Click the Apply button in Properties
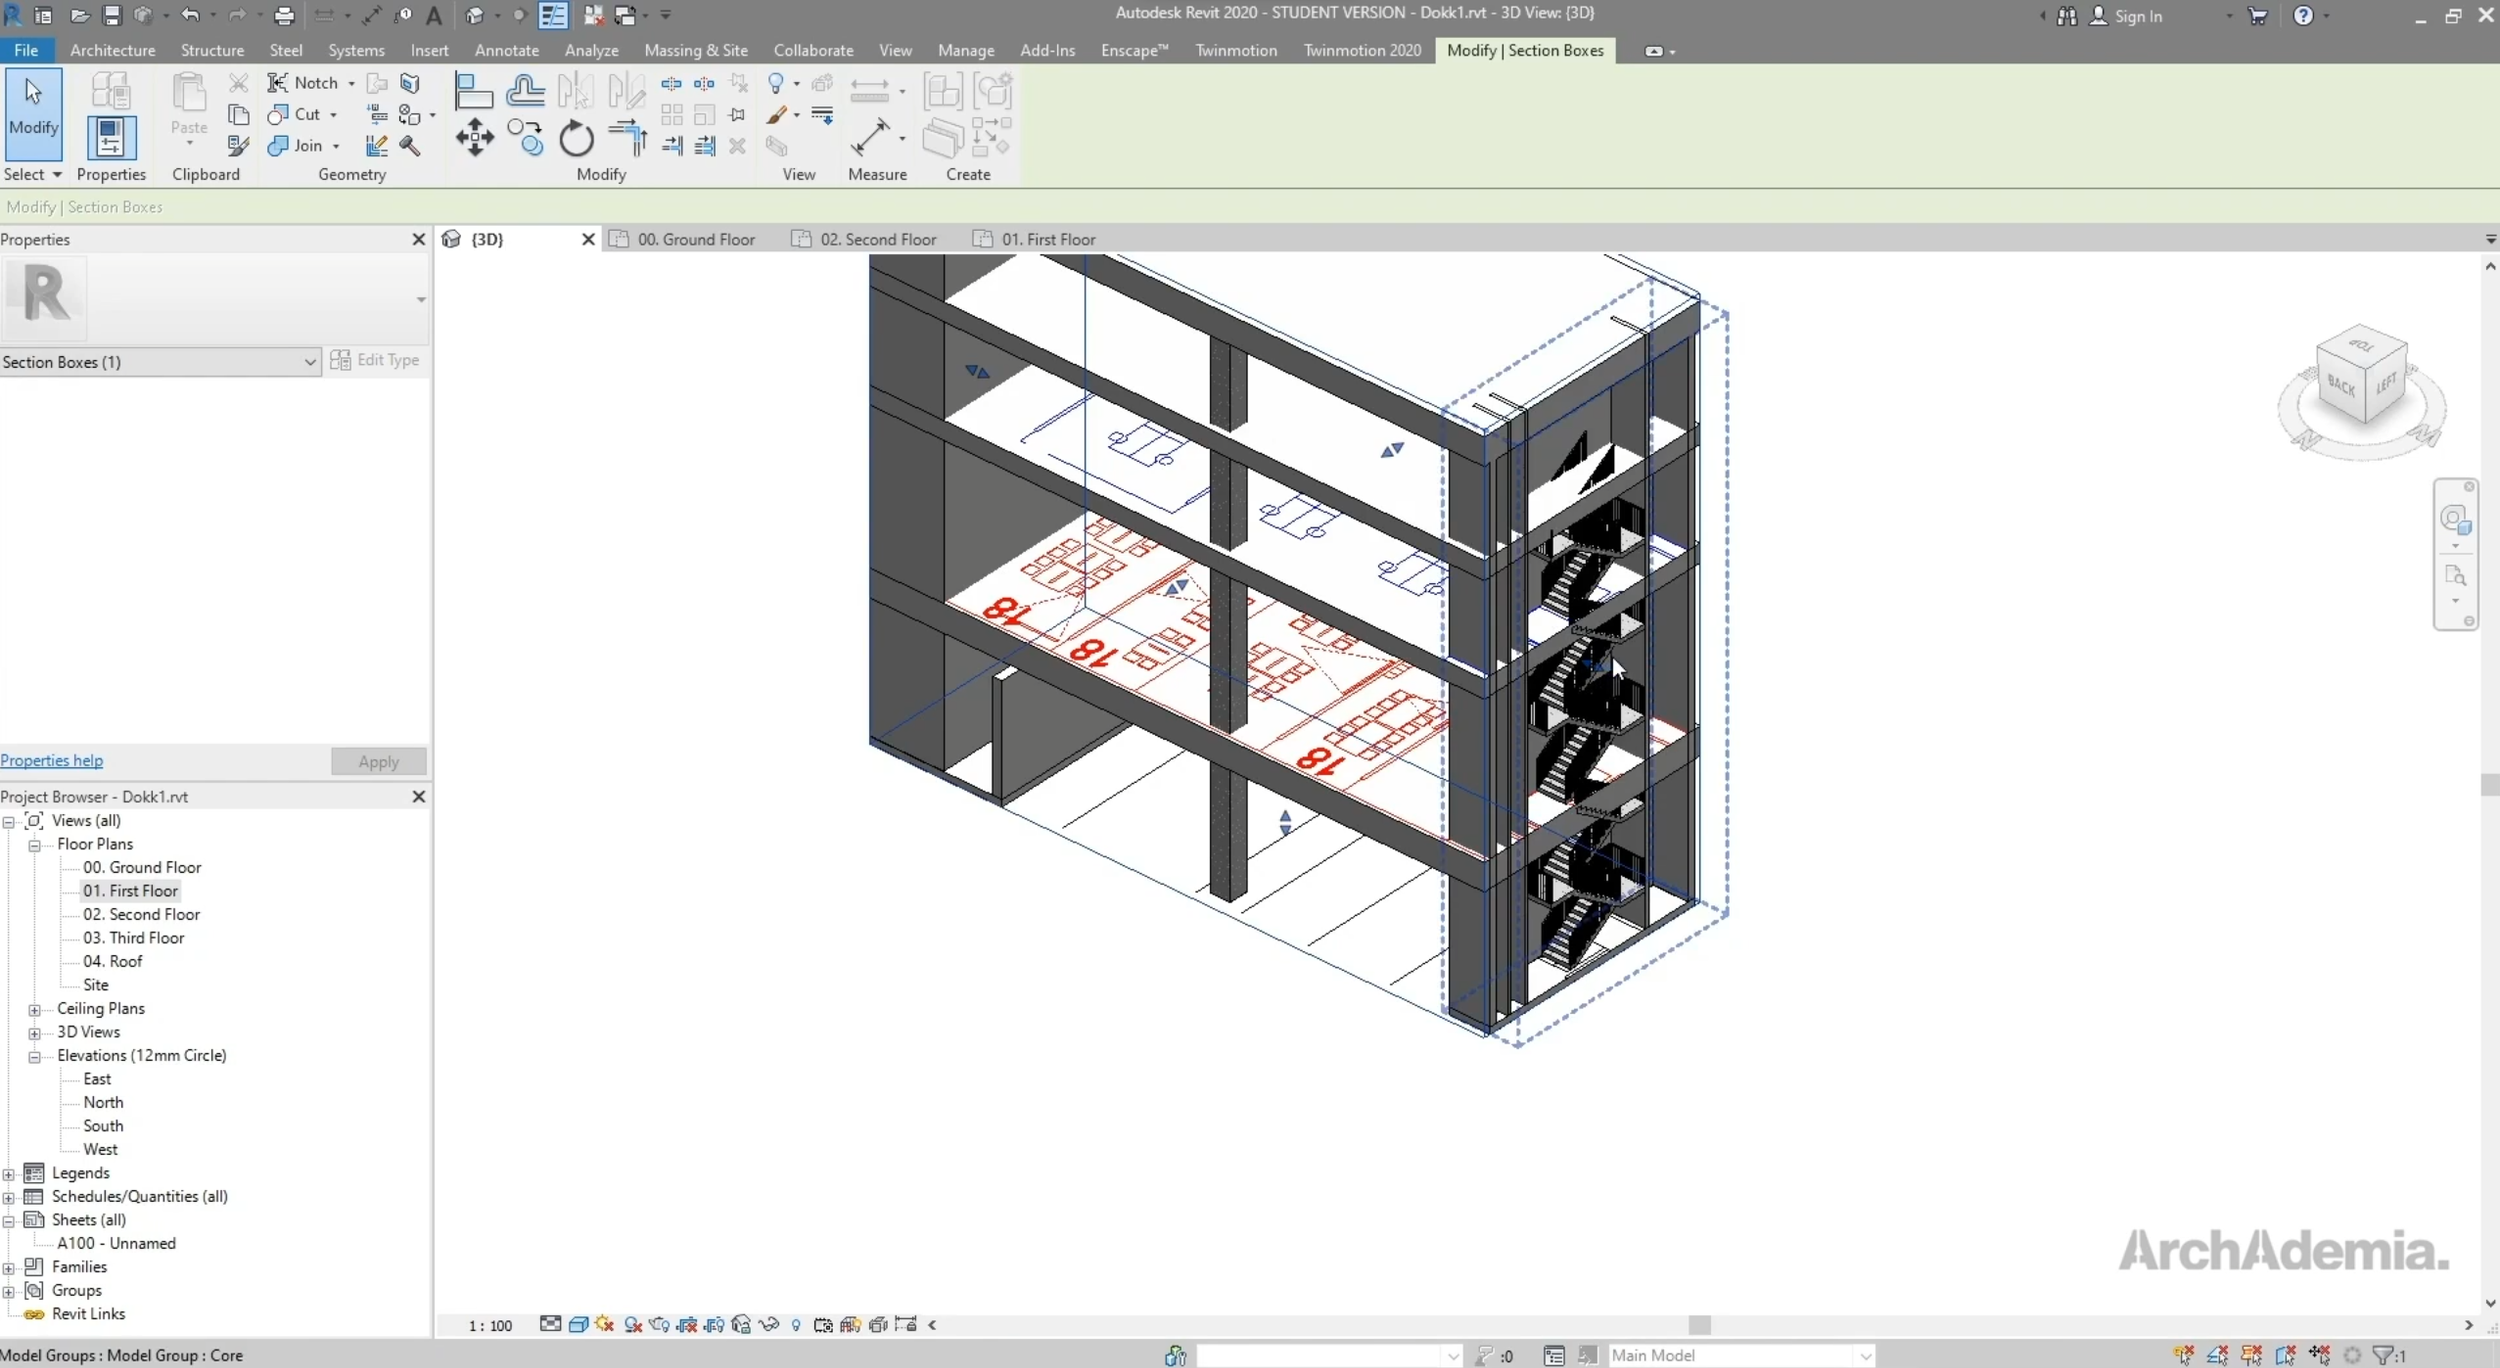This screenshot has width=2500, height=1368. (x=378, y=761)
